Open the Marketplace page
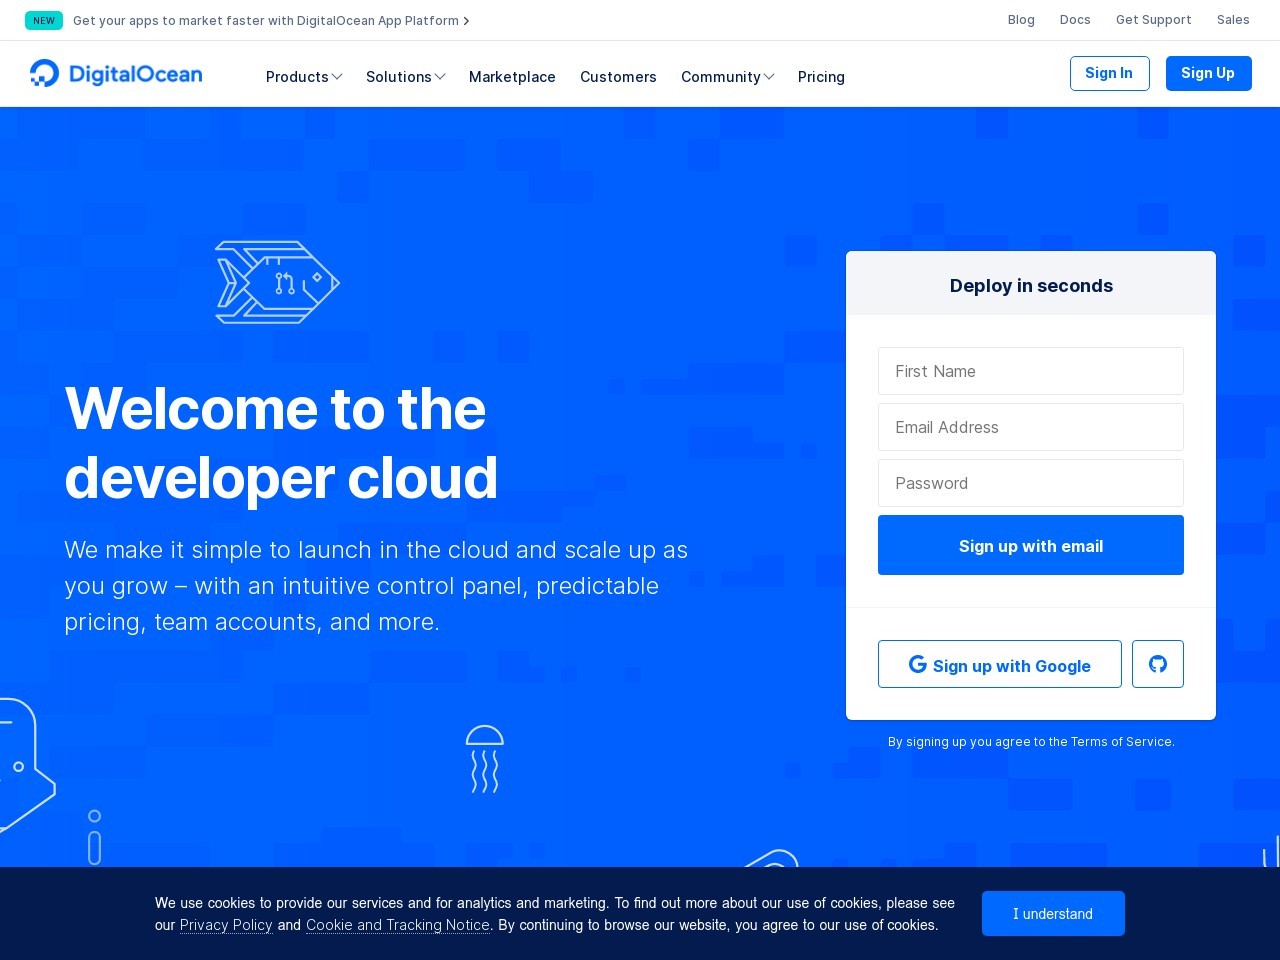Viewport: 1280px width, 960px height. point(512,77)
